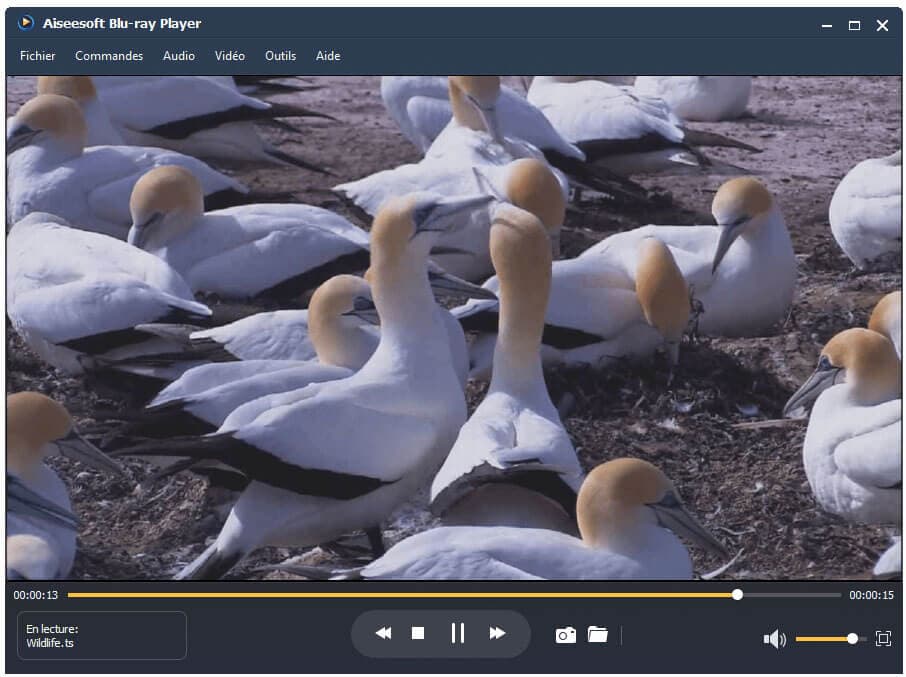Viewport: 906px width, 677px height.
Task: Click the fast forward button
Action: coord(497,633)
